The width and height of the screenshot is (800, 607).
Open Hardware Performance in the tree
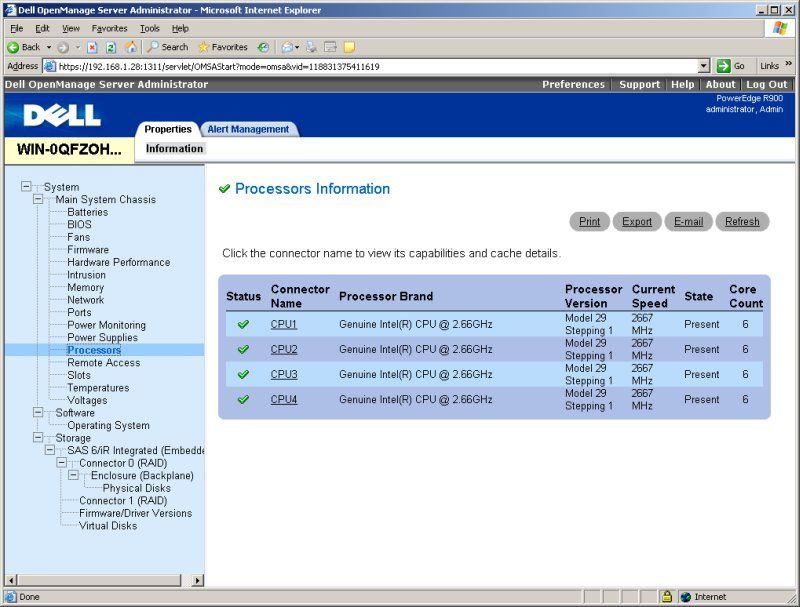119,262
